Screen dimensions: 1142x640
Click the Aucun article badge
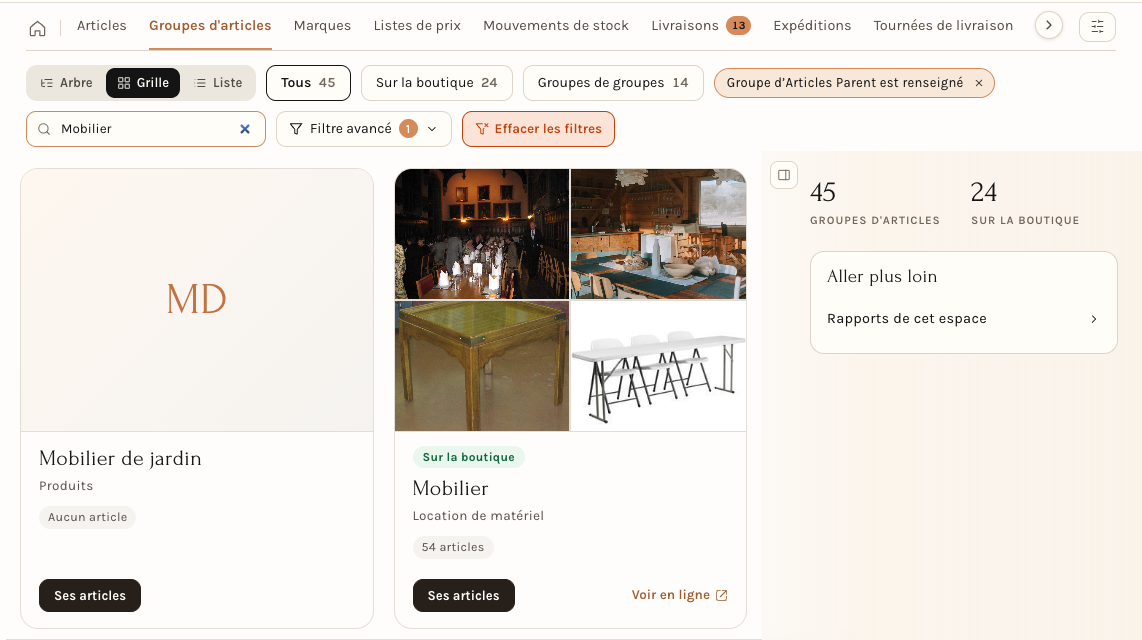[87, 518]
